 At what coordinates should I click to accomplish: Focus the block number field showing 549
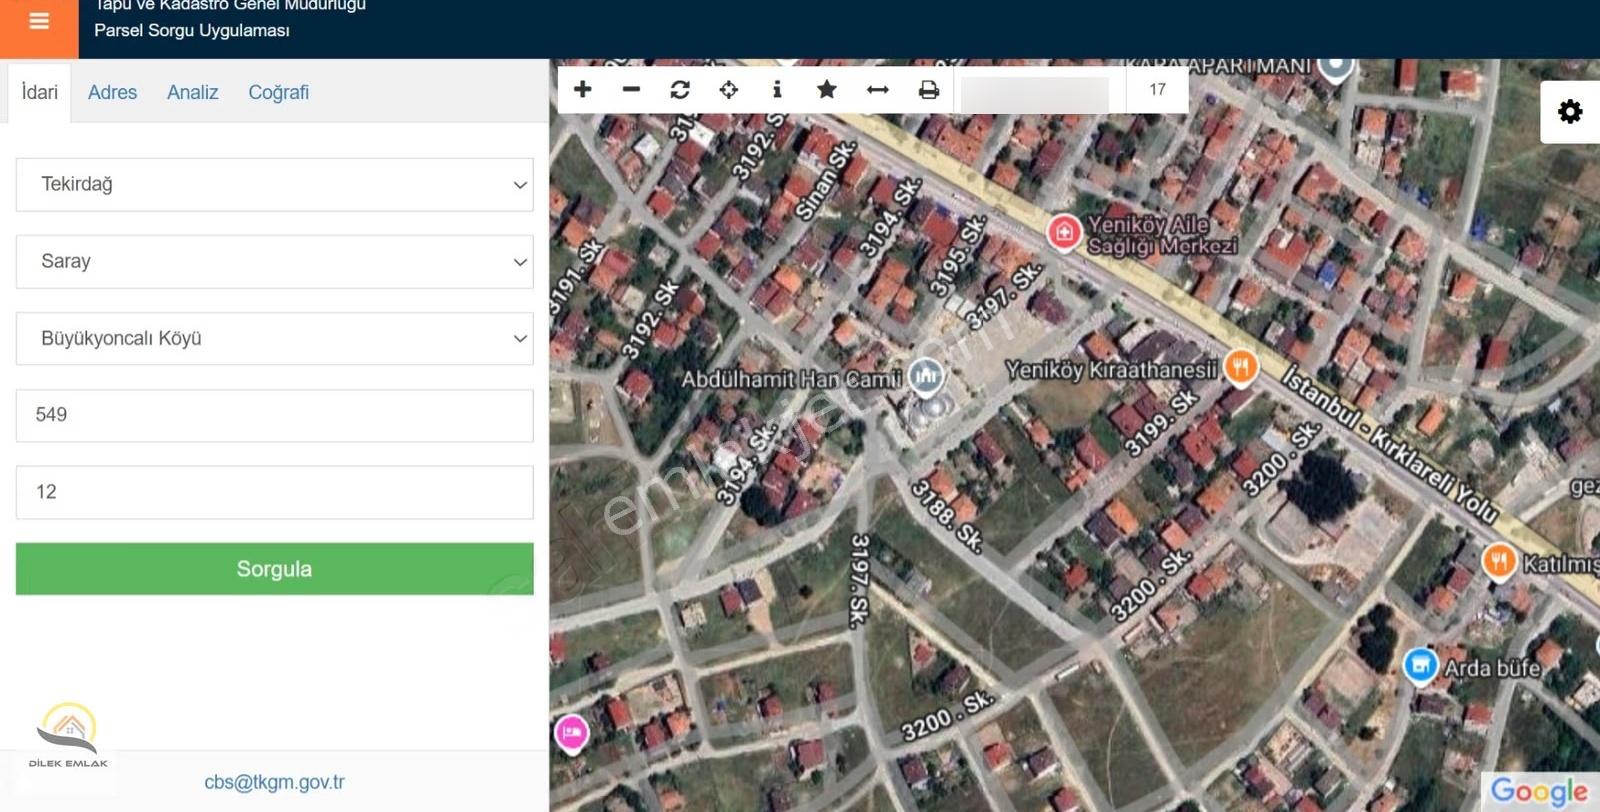tap(274, 415)
